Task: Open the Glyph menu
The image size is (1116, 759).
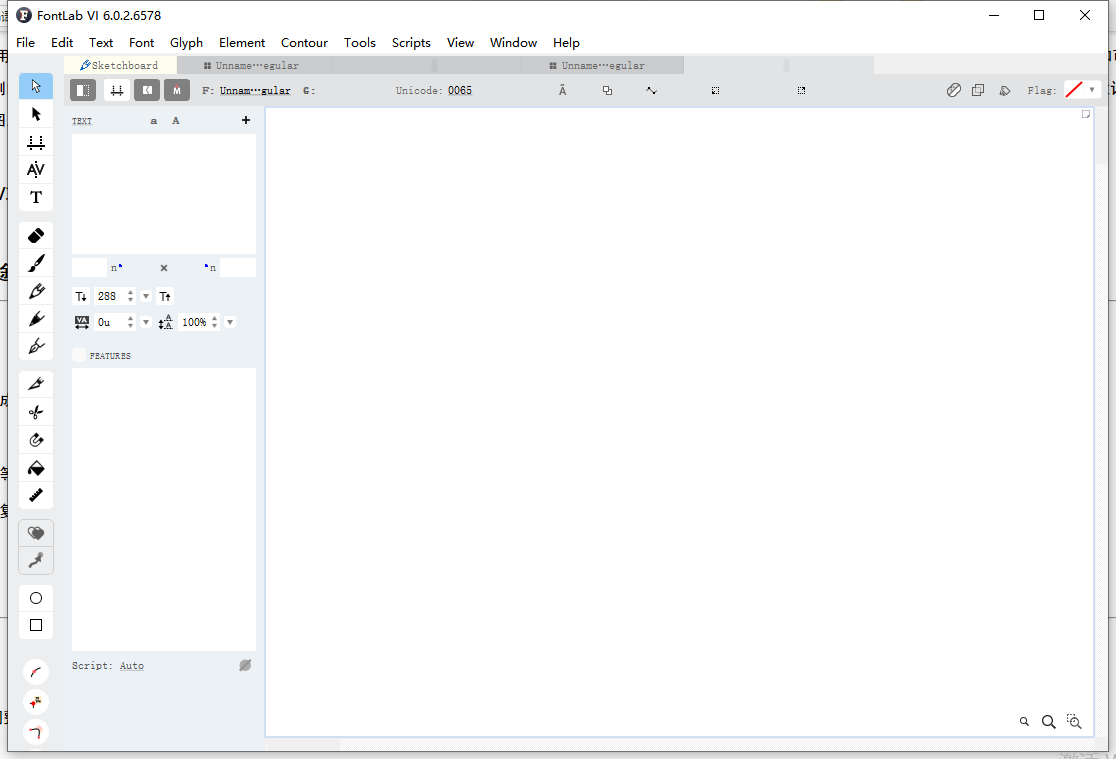Action: point(186,43)
